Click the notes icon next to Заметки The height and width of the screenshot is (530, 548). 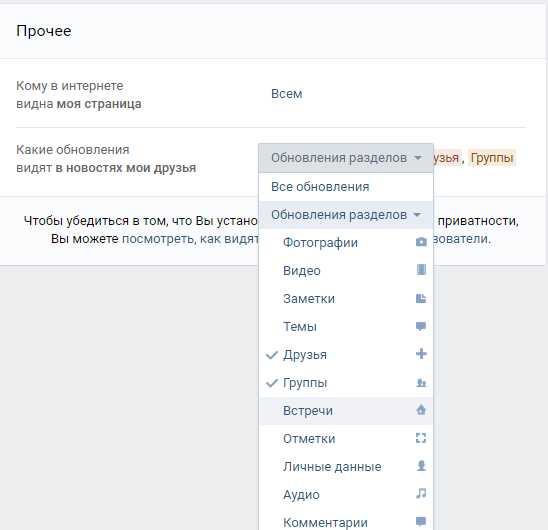pyautogui.click(x=421, y=298)
